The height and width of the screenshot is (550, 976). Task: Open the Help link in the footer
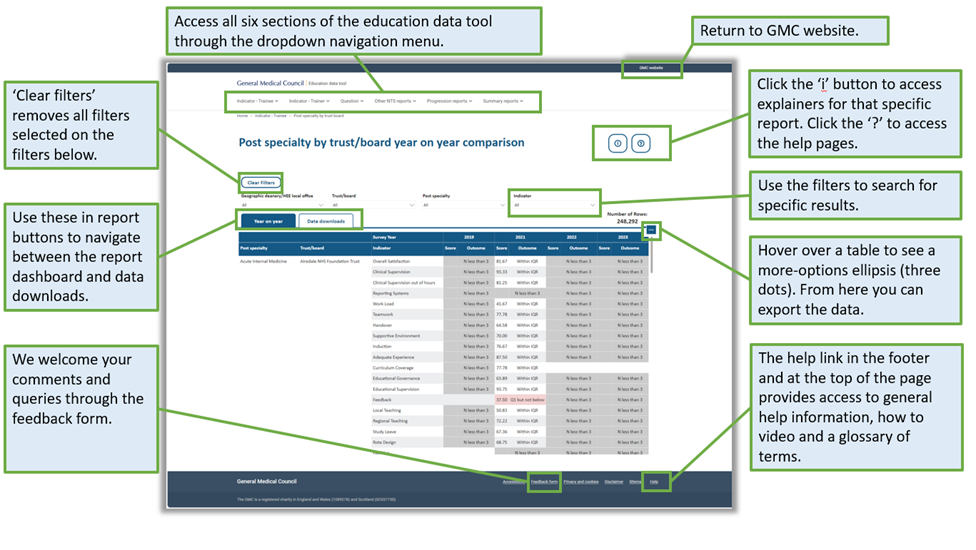pyautogui.click(x=654, y=482)
